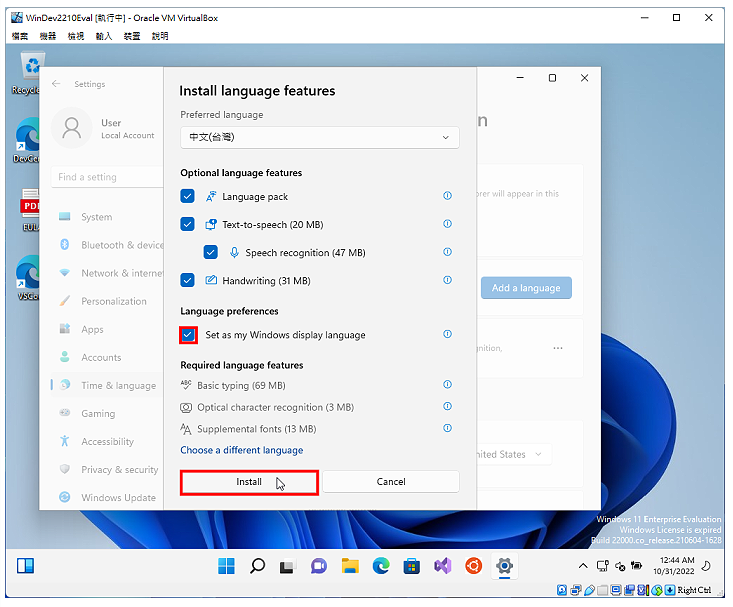This screenshot has height=607, width=733.
Task: Open Task View on taskbar
Action: coord(287,566)
